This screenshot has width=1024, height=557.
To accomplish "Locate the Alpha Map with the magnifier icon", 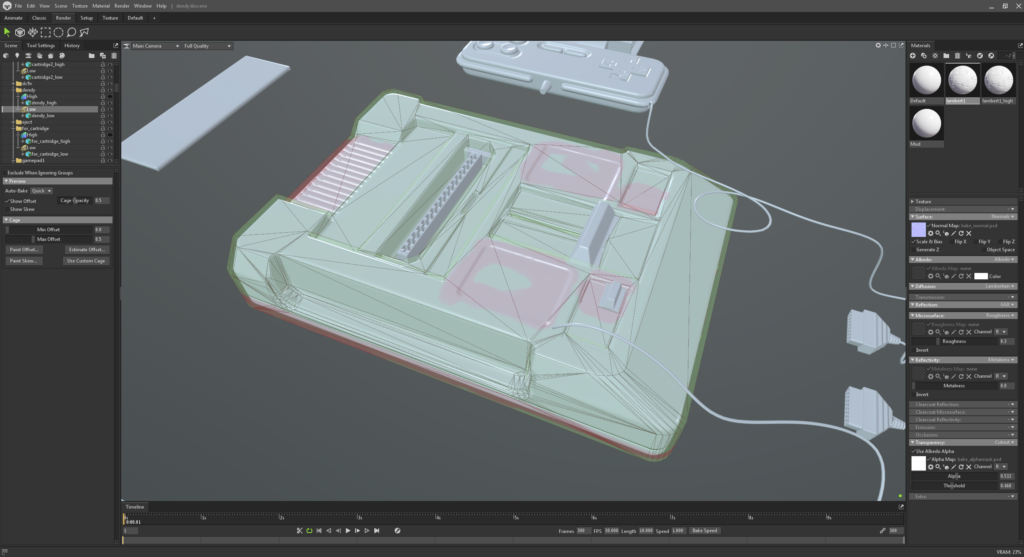I will [x=938, y=467].
